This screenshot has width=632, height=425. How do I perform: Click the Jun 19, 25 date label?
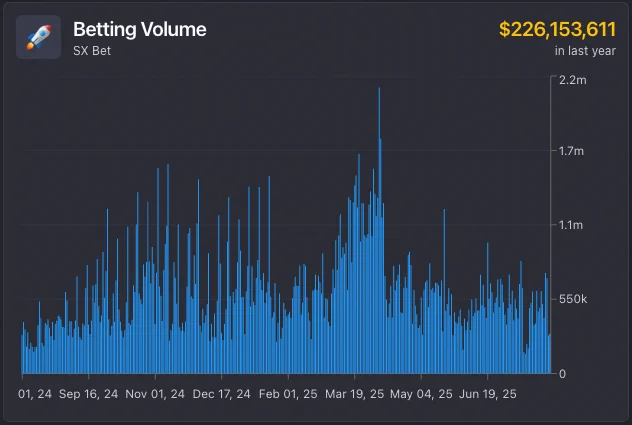coord(487,394)
